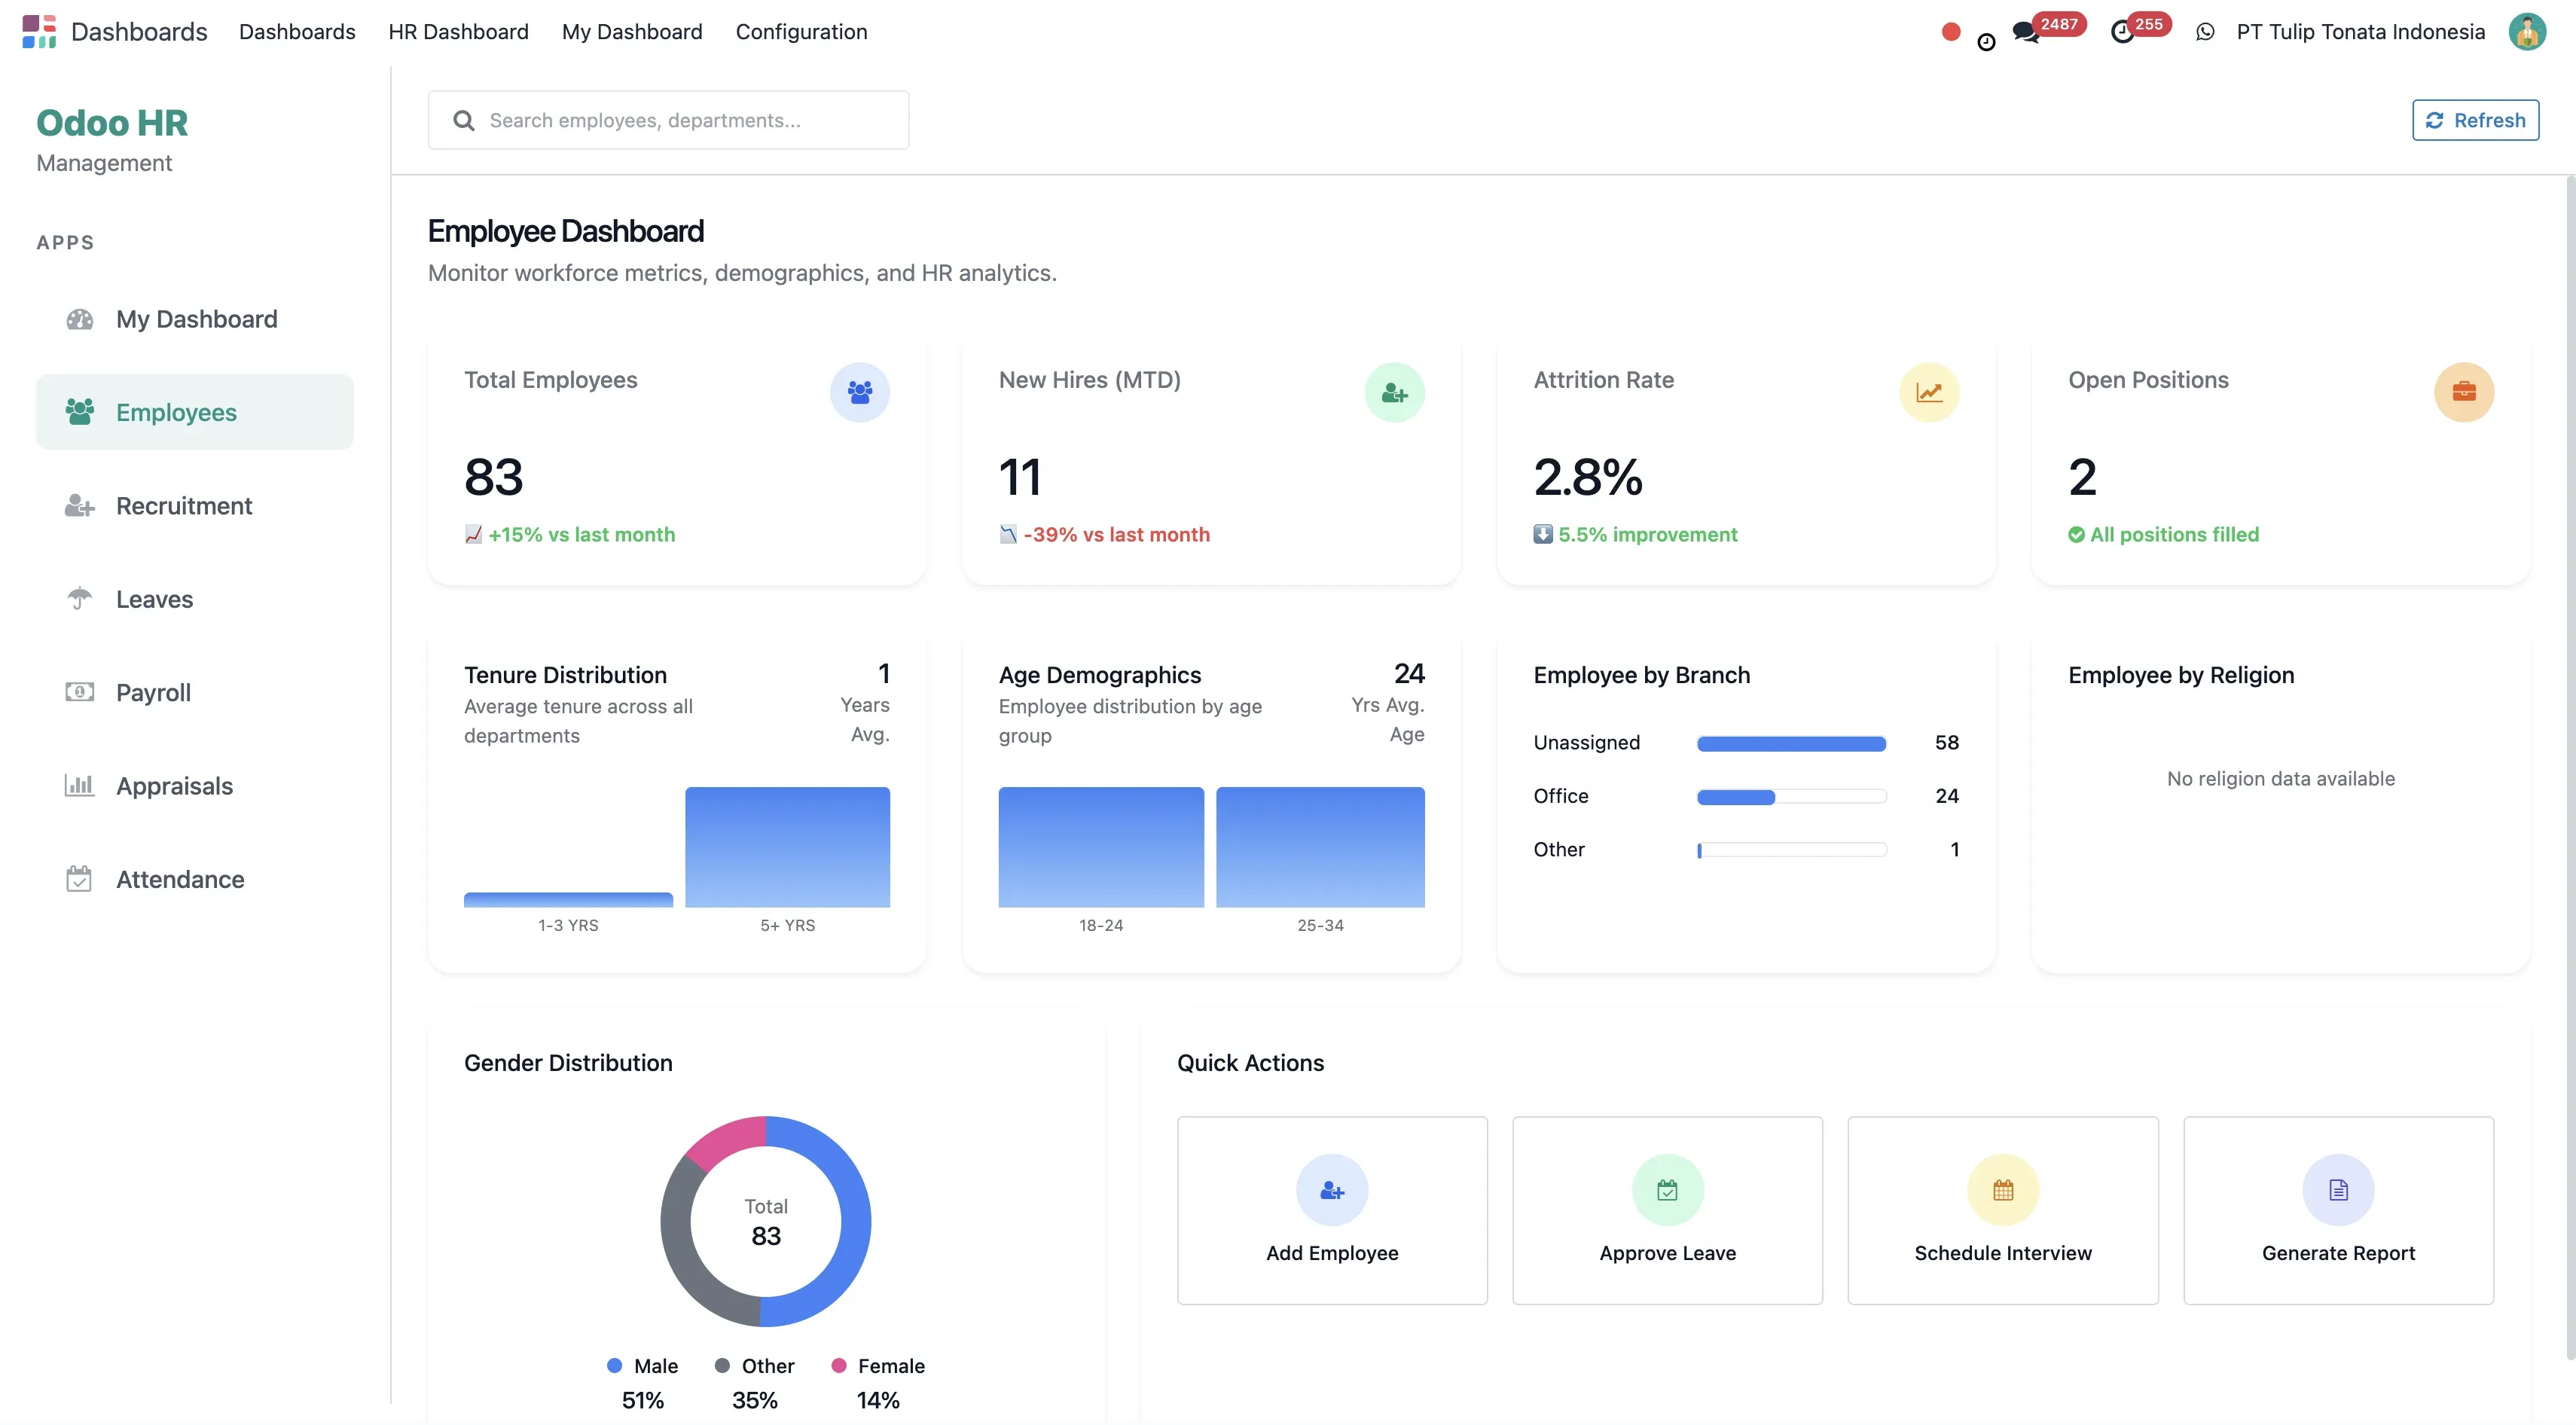Open the Configuration menu
Image resolution: width=2576 pixels, height=1425 pixels.
pos(801,31)
